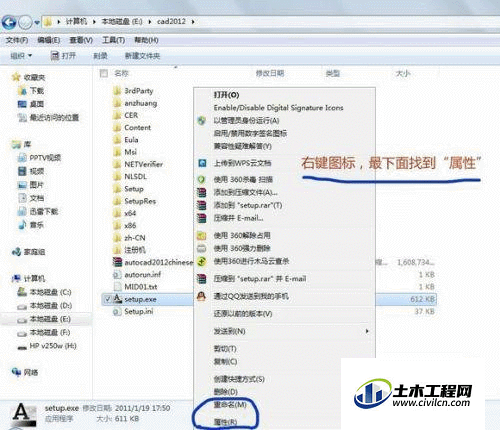Choose 使用360进行木马云查杀 entry
Image resolution: width=500 pixels, height=430 pixels.
click(251, 261)
